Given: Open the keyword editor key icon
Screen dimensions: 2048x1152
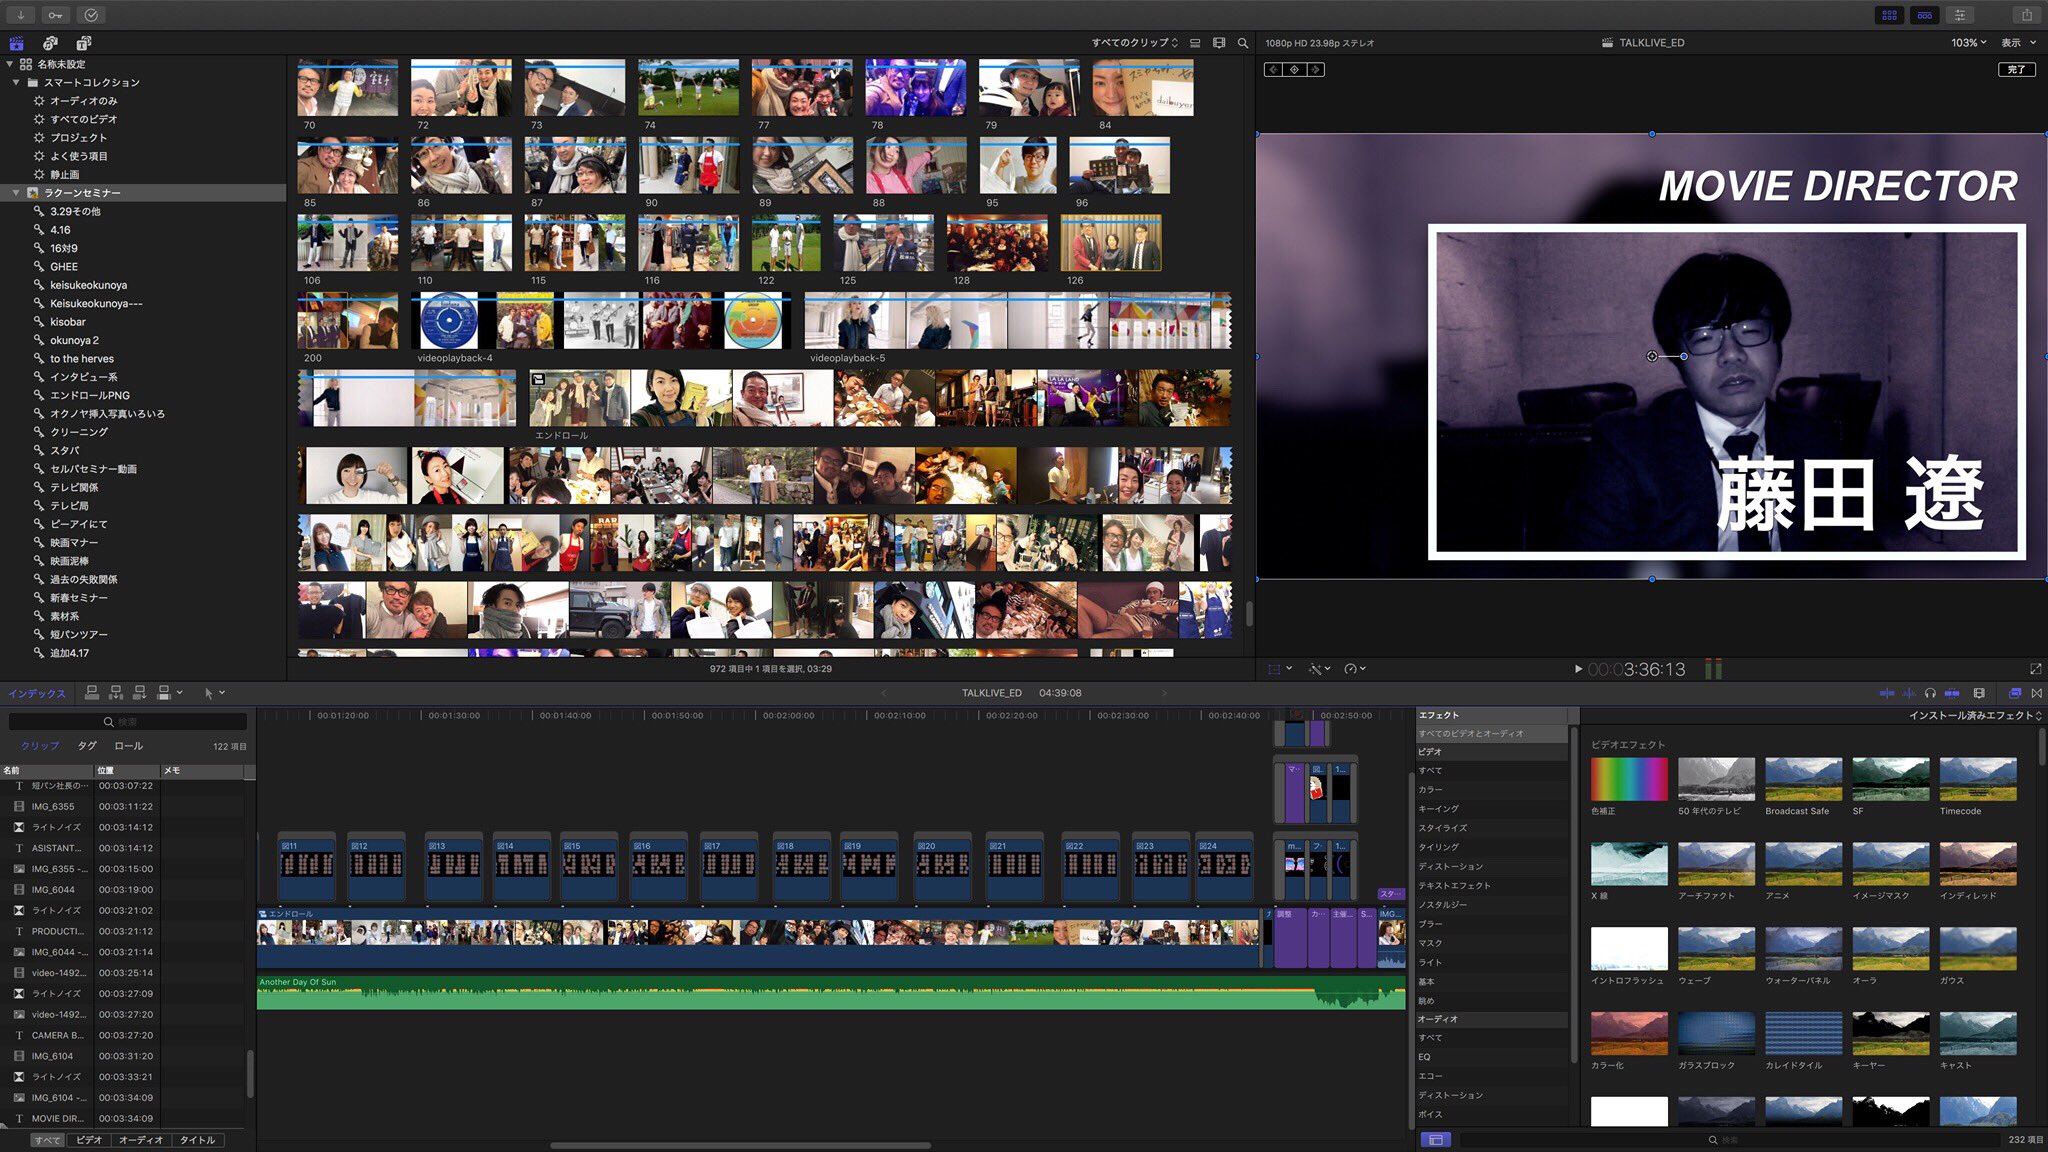Looking at the screenshot, I should (56, 15).
